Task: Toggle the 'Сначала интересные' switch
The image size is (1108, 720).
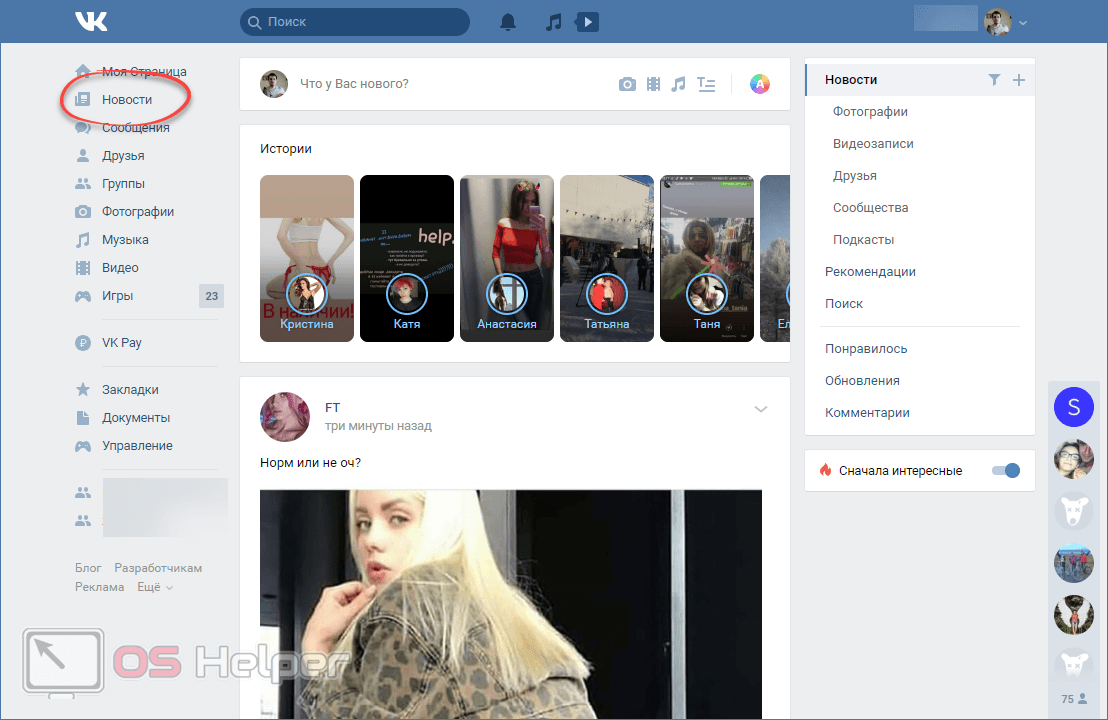Action: pyautogui.click(x=1005, y=470)
